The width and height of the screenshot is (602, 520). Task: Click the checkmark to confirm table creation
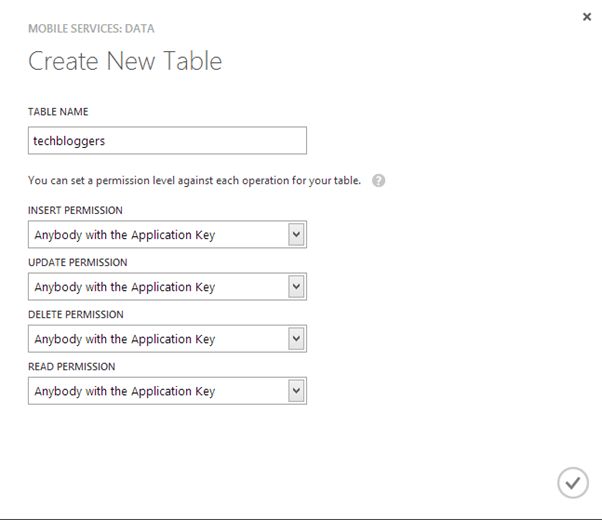[x=572, y=483]
